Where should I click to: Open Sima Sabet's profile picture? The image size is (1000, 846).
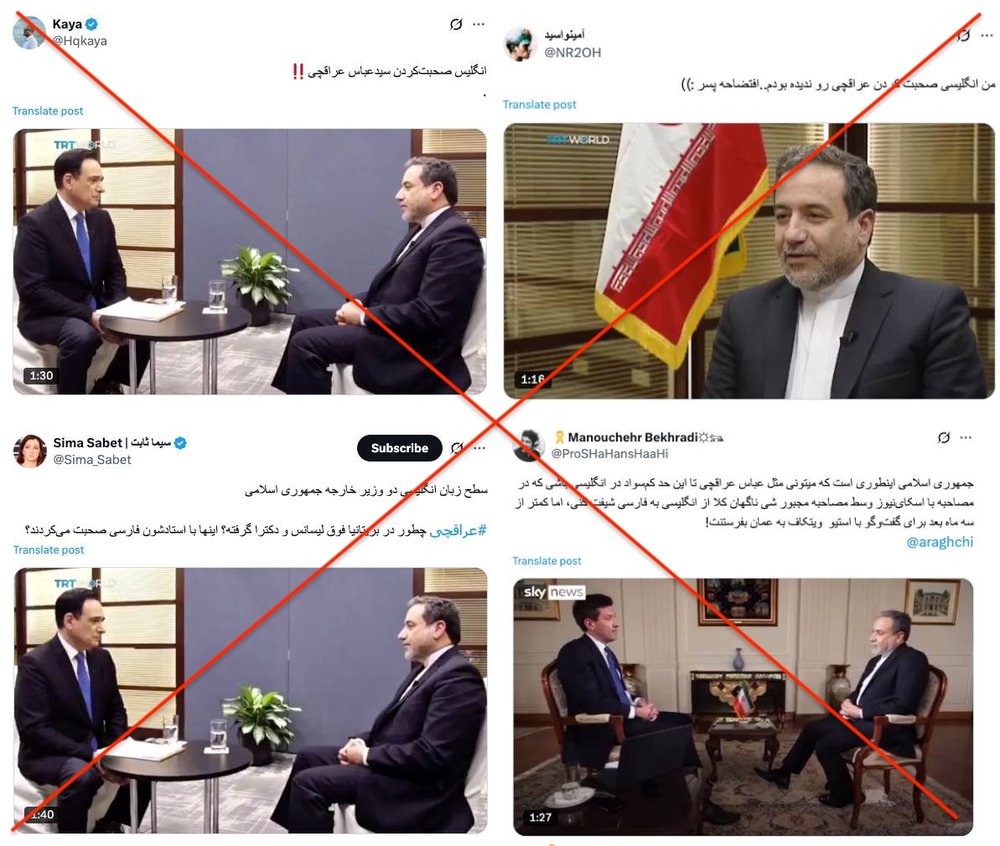pos(30,451)
